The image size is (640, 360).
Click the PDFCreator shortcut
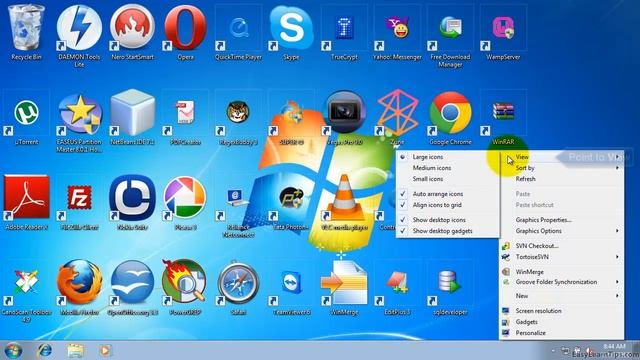pyautogui.click(x=185, y=113)
